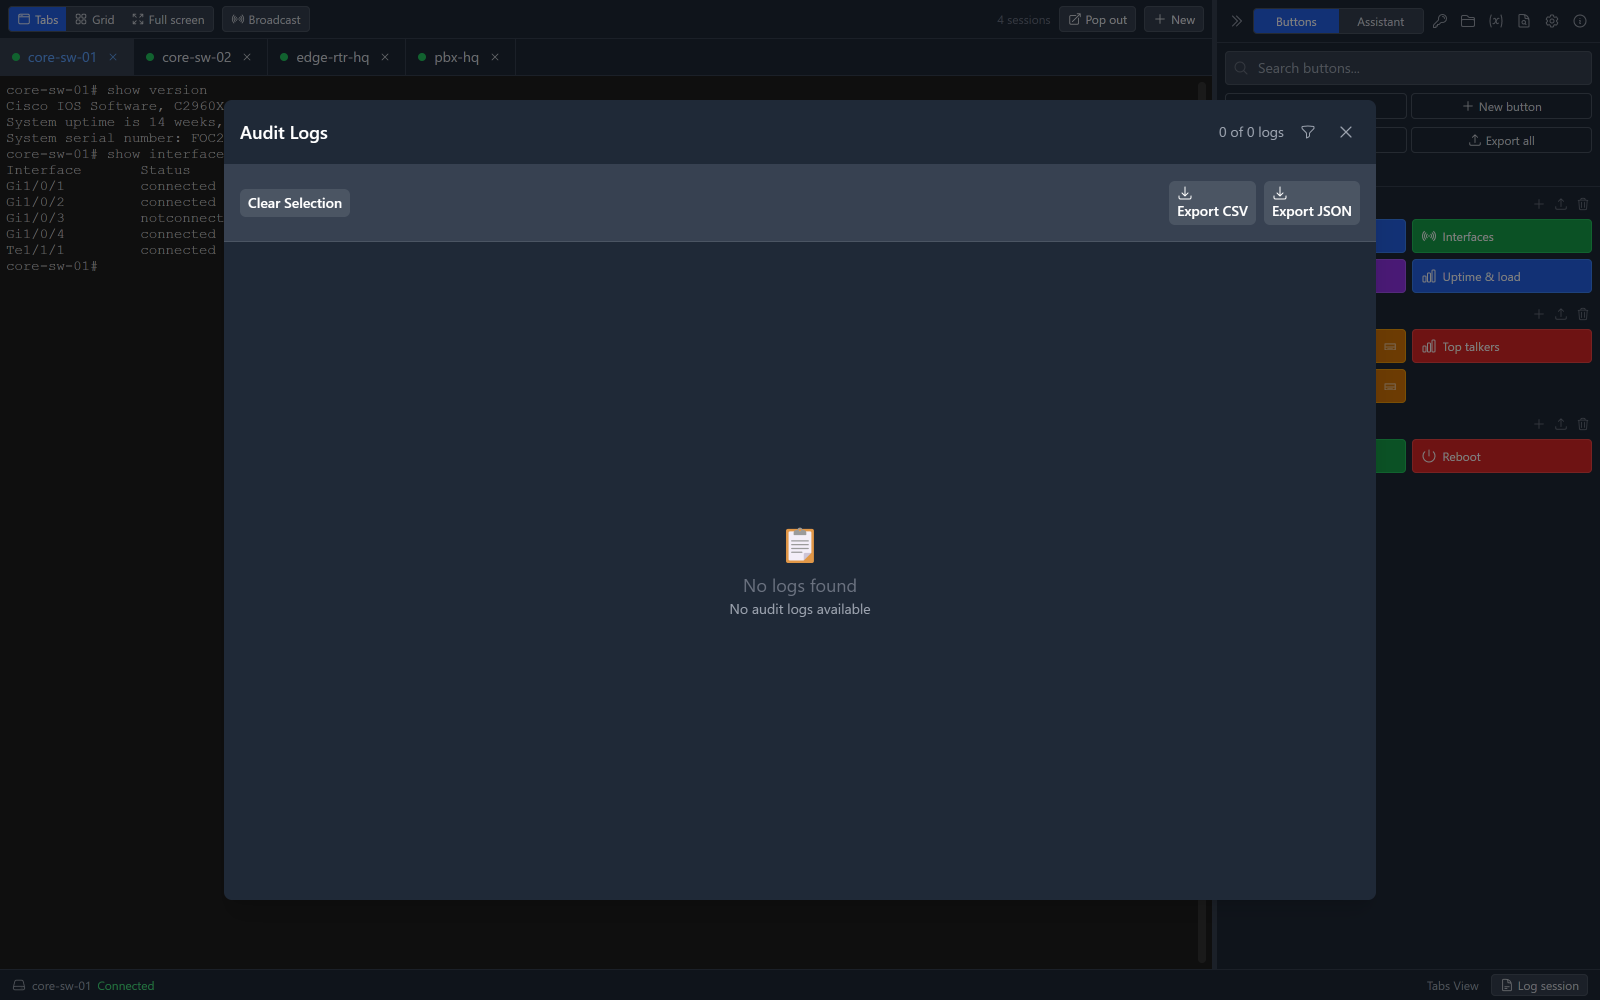This screenshot has width=1600, height=1000.
Task: Focus the Search buttons field
Action: (1408, 68)
